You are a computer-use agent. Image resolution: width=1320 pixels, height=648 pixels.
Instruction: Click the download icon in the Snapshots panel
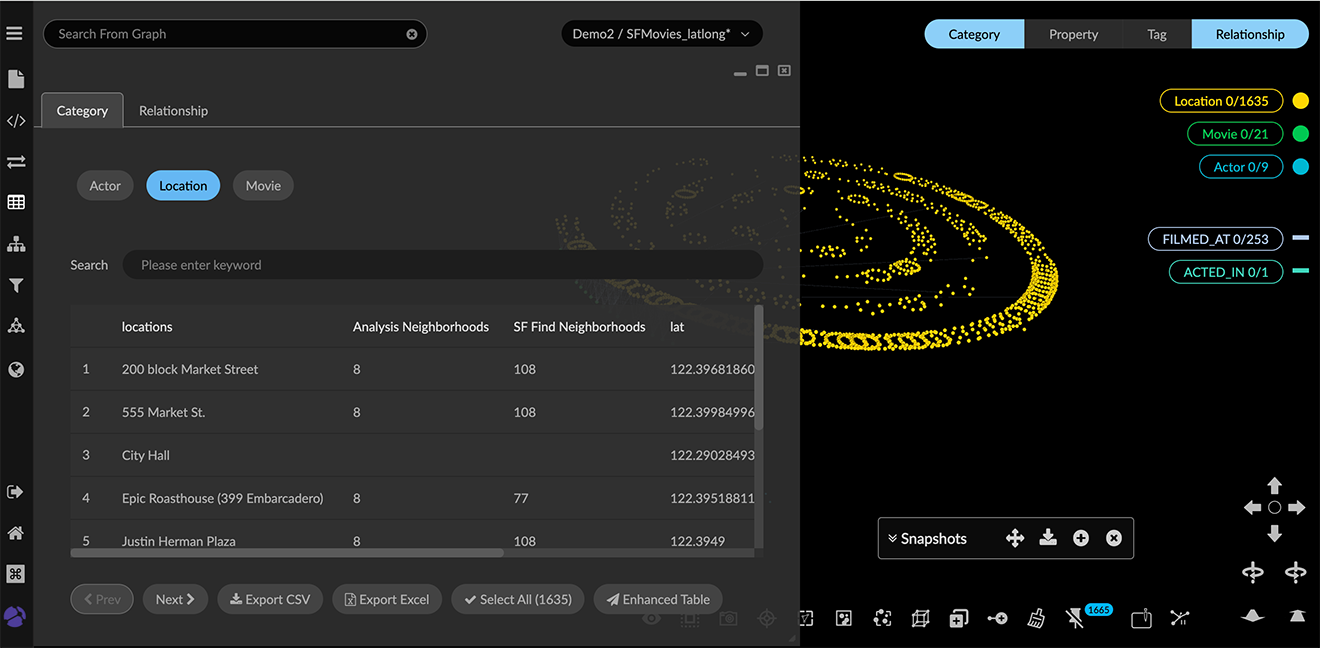click(1048, 538)
